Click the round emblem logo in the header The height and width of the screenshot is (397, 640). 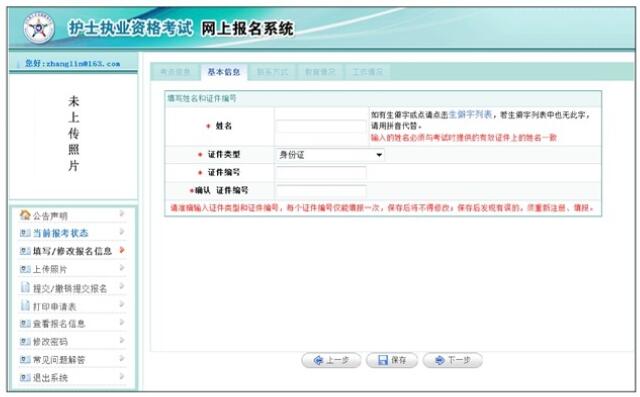tap(39, 28)
